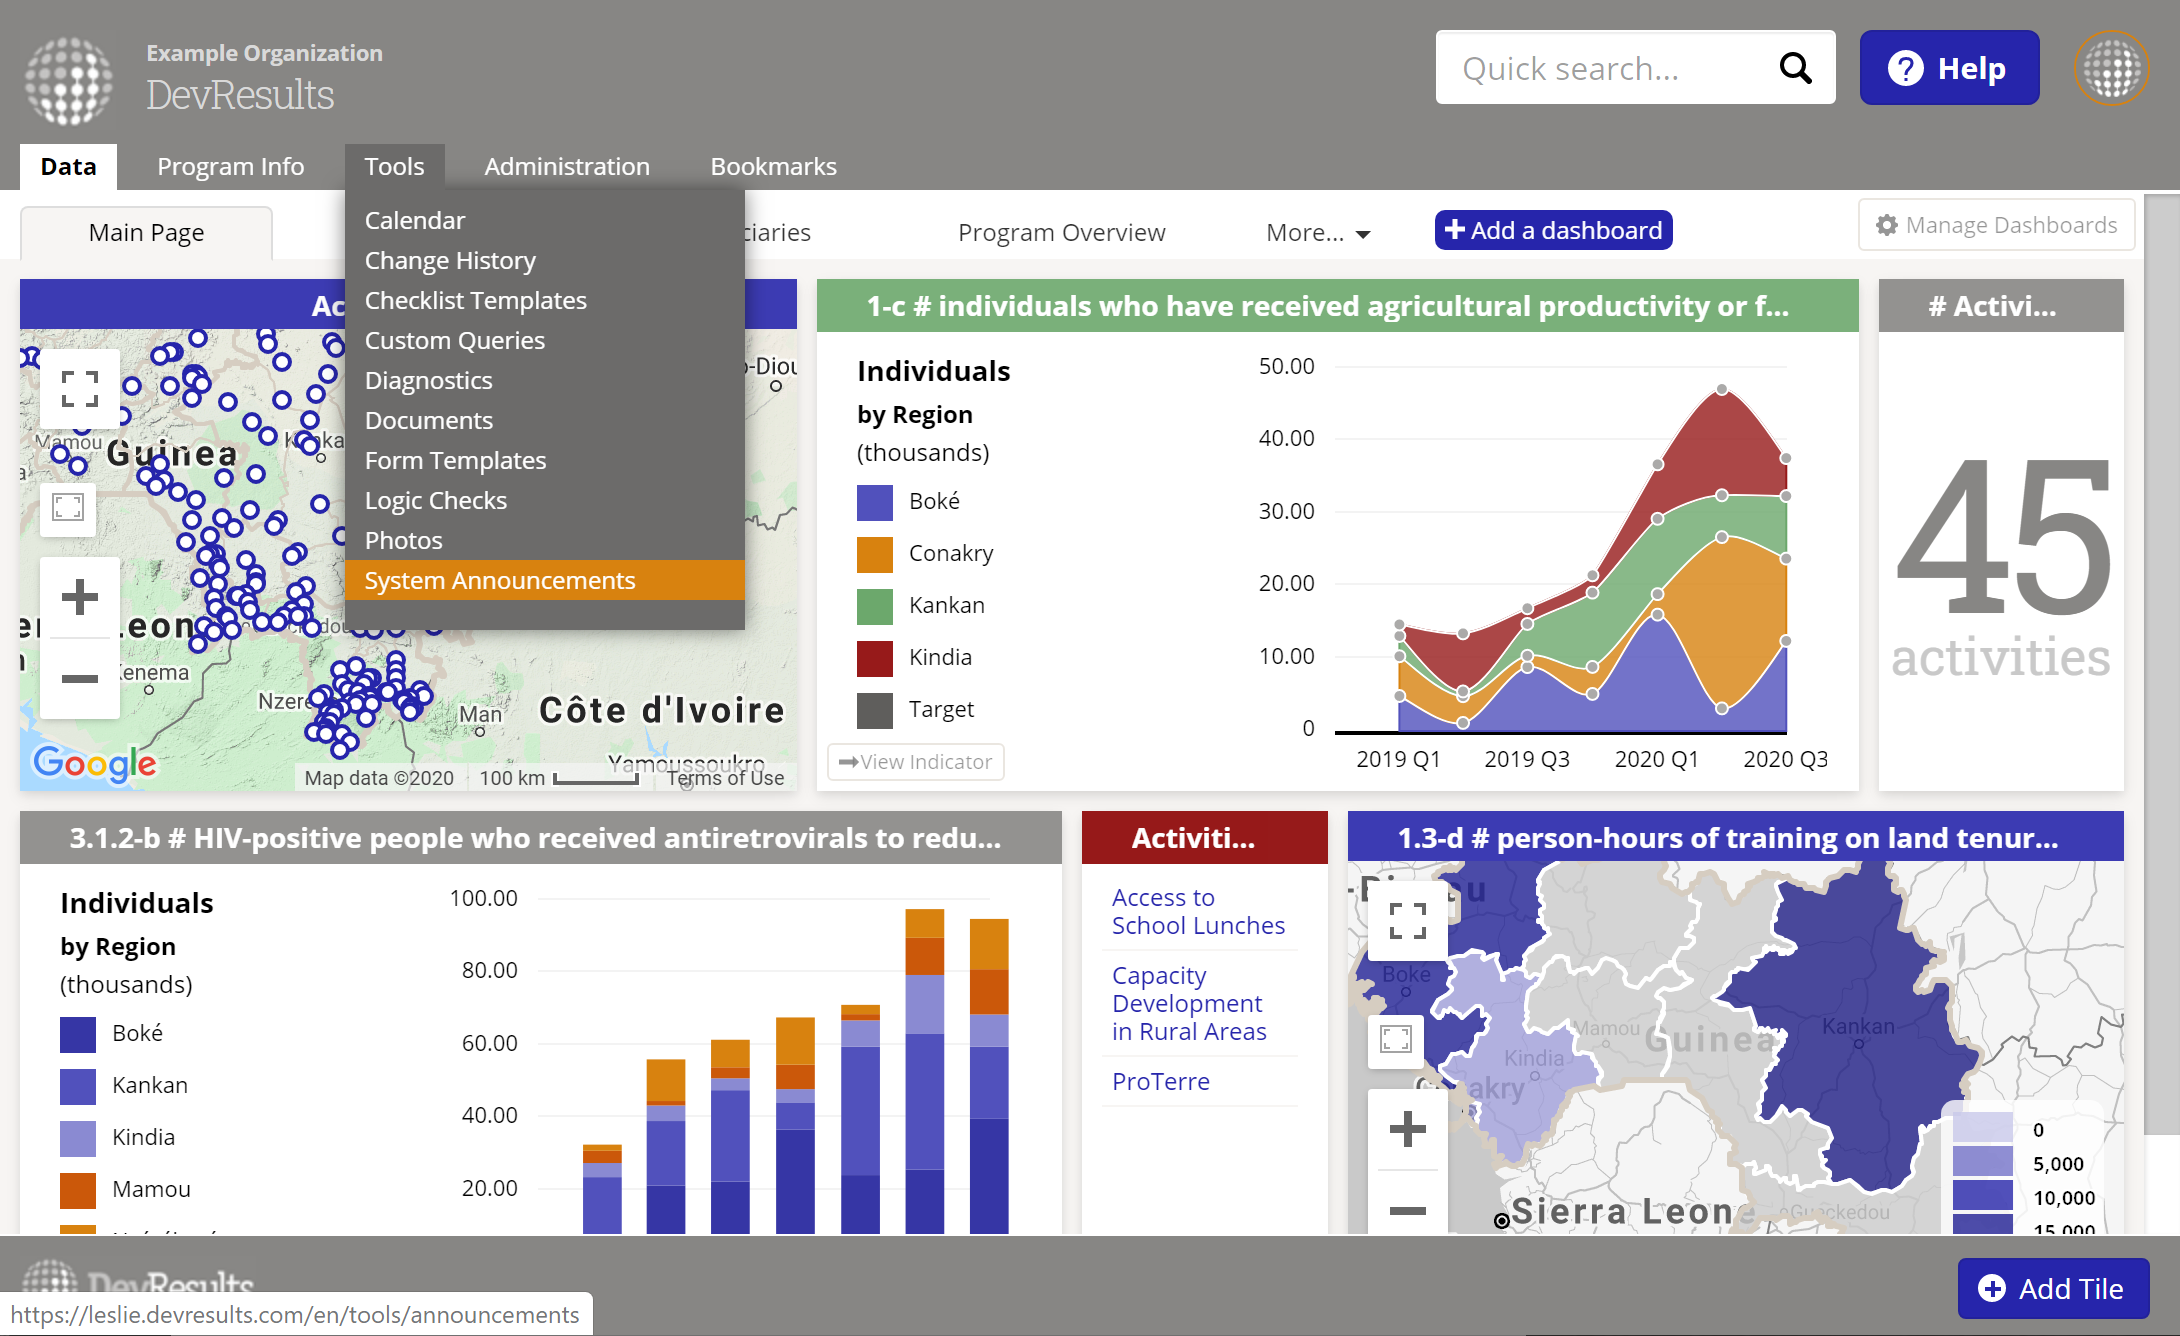Image resolution: width=2180 pixels, height=1336 pixels.
Task: Toggle fullscreen on the land tenure map
Action: tap(1407, 920)
